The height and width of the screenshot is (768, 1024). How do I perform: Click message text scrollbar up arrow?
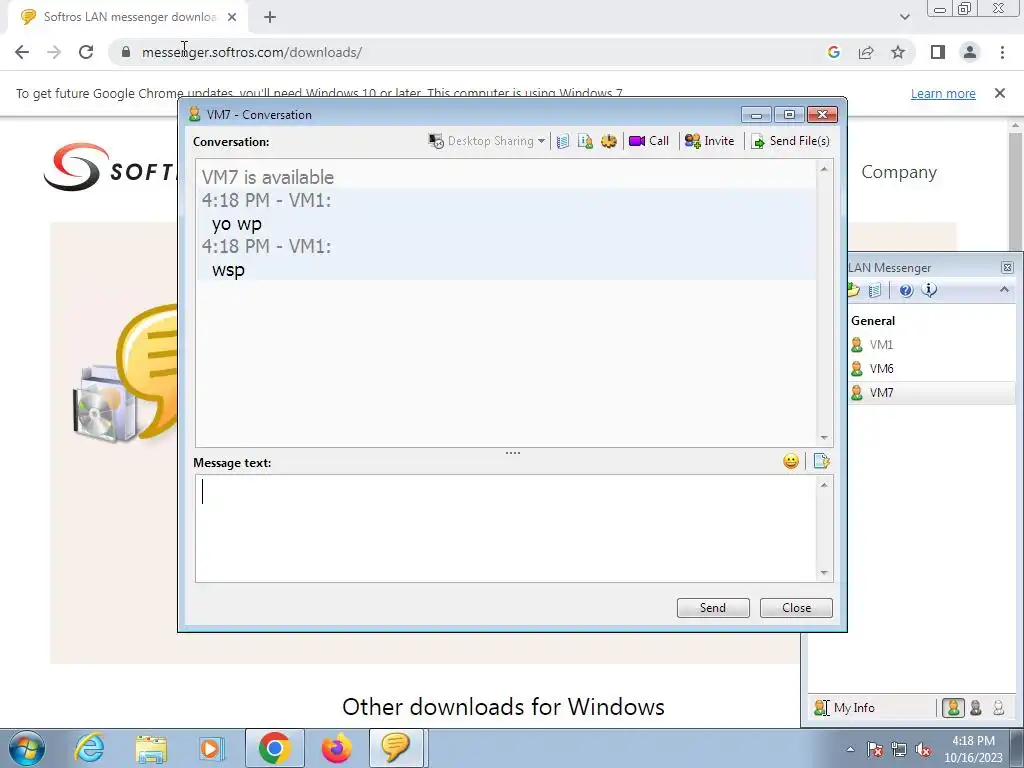824,485
